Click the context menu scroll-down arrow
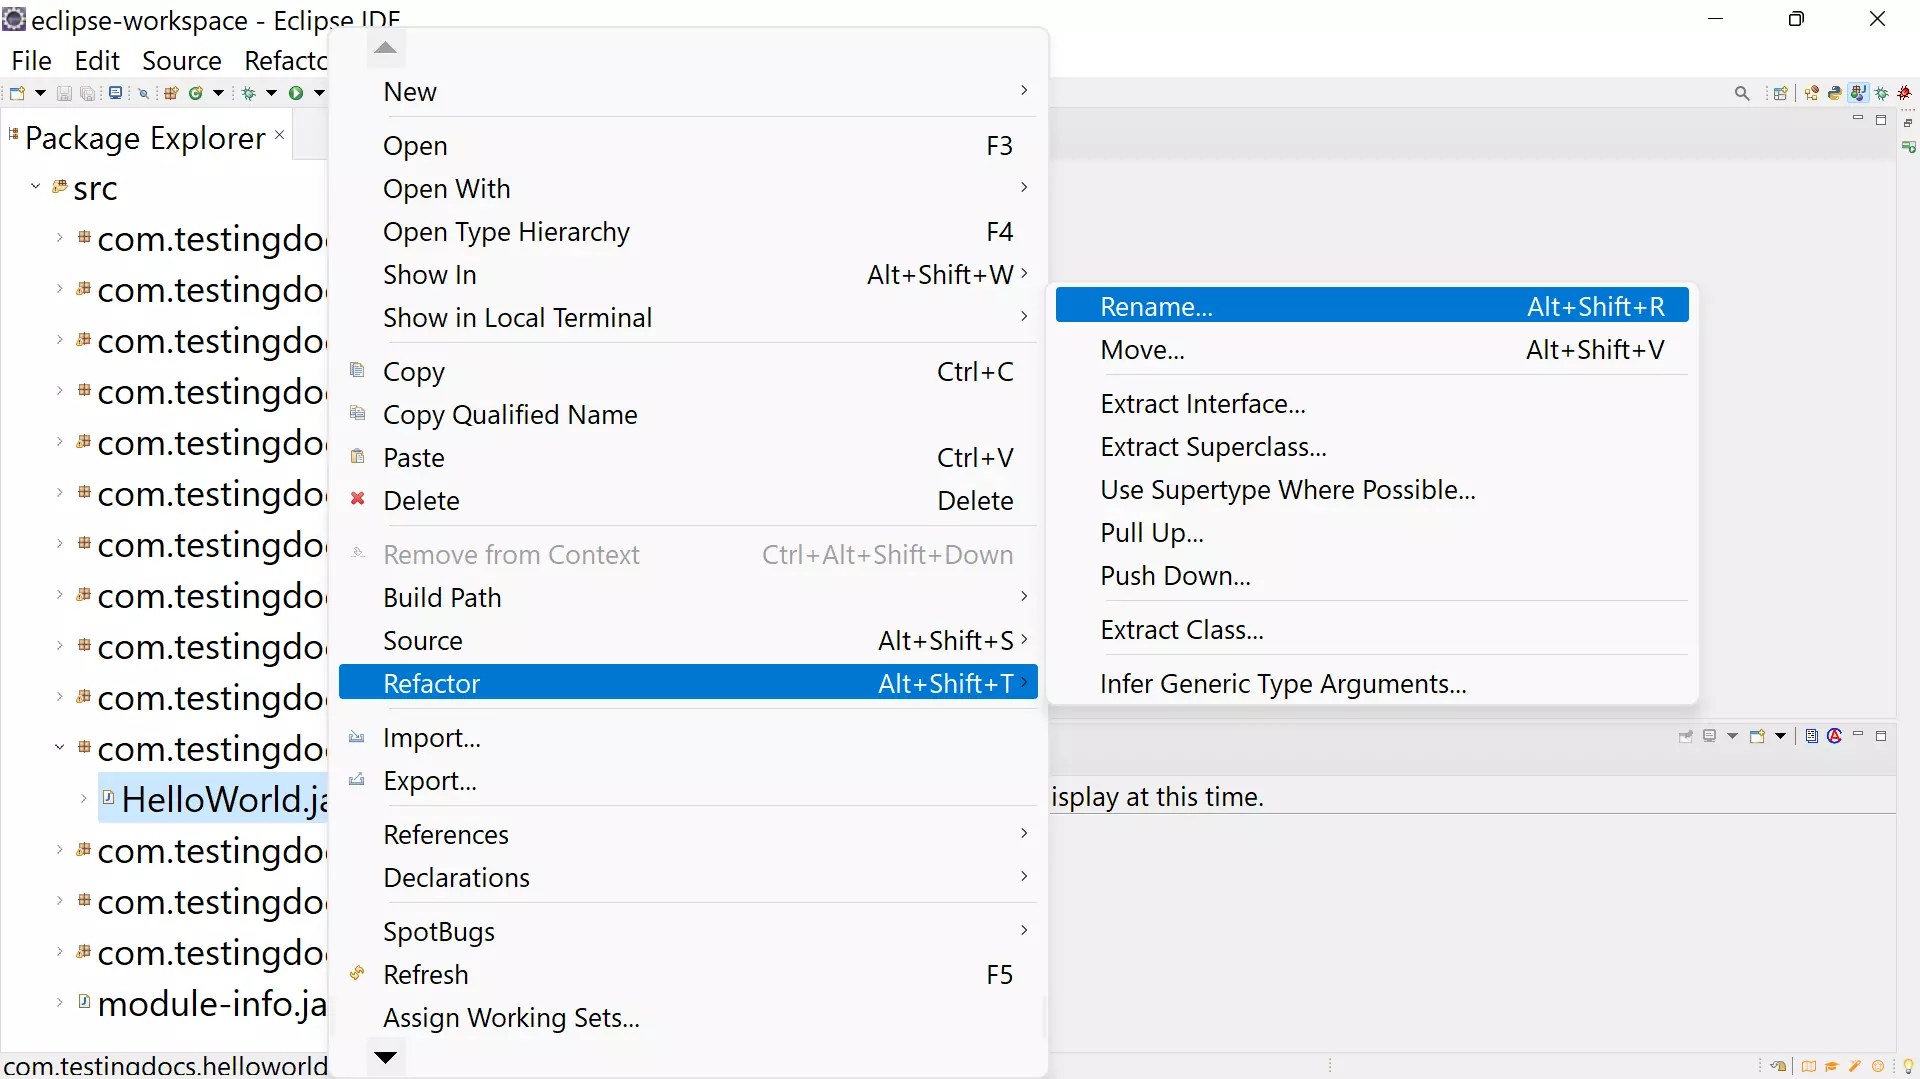 point(385,1058)
